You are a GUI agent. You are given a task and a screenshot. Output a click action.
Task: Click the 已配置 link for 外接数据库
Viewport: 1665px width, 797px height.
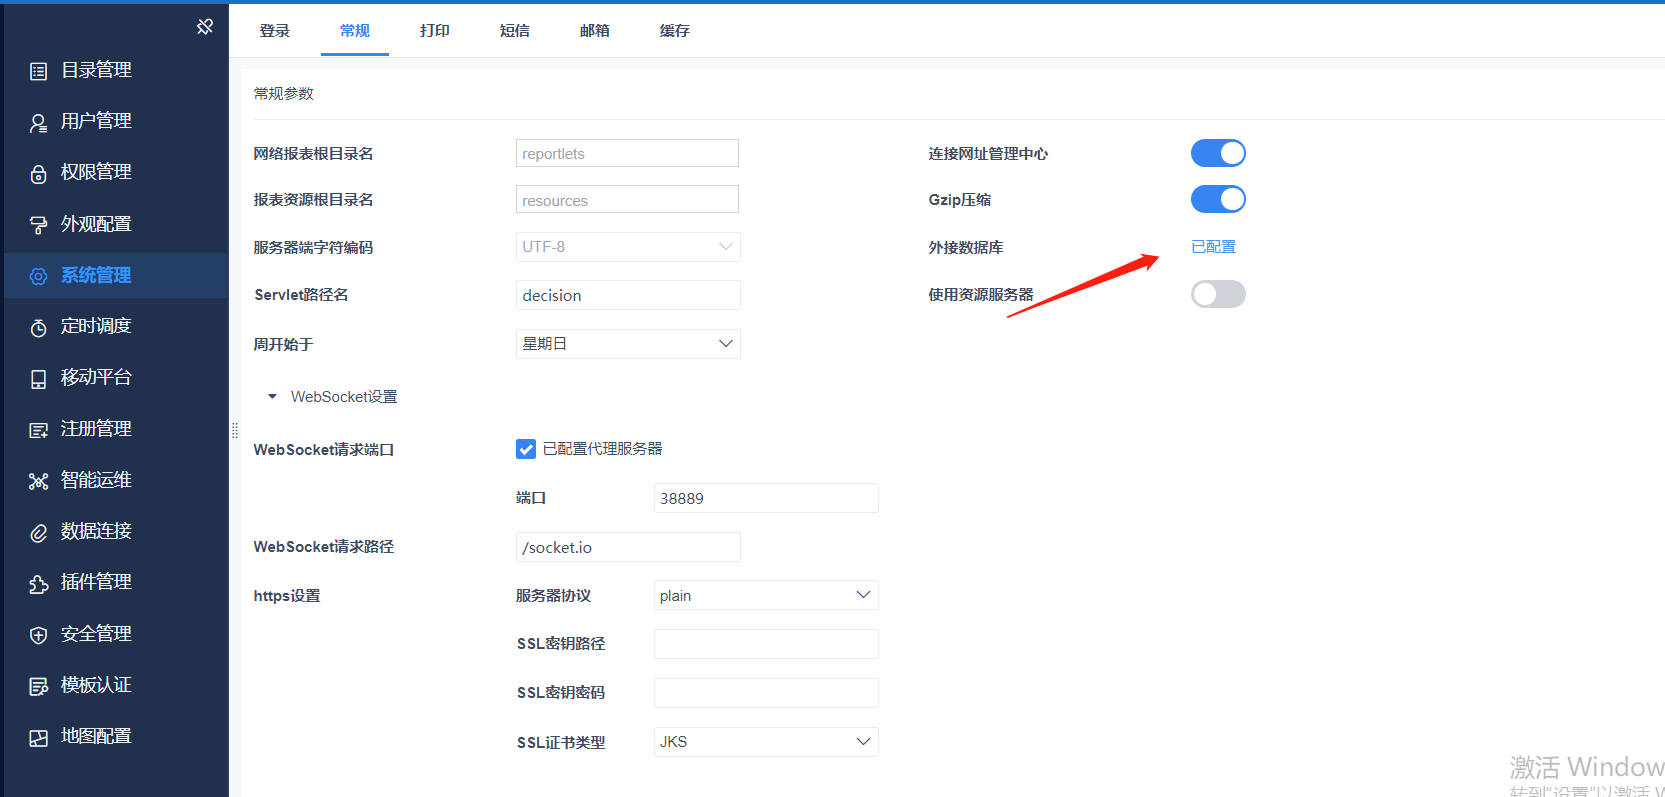pos(1213,247)
